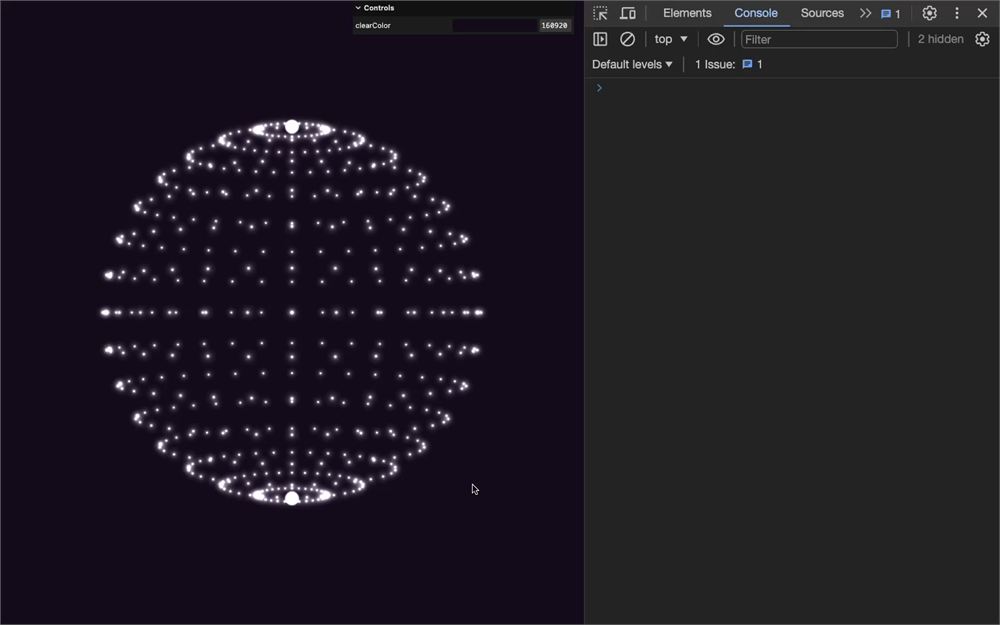Edit the clearColor hex value 160920

[x=554, y=26]
